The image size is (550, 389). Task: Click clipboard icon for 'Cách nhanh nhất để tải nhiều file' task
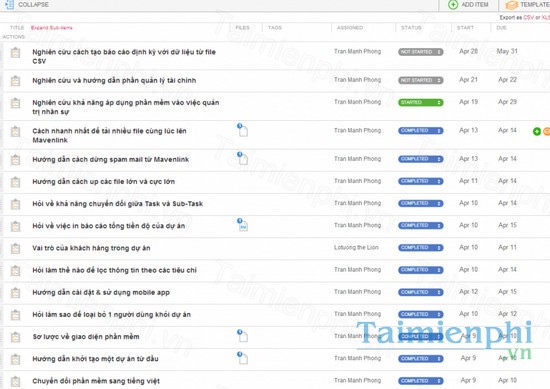click(x=15, y=132)
